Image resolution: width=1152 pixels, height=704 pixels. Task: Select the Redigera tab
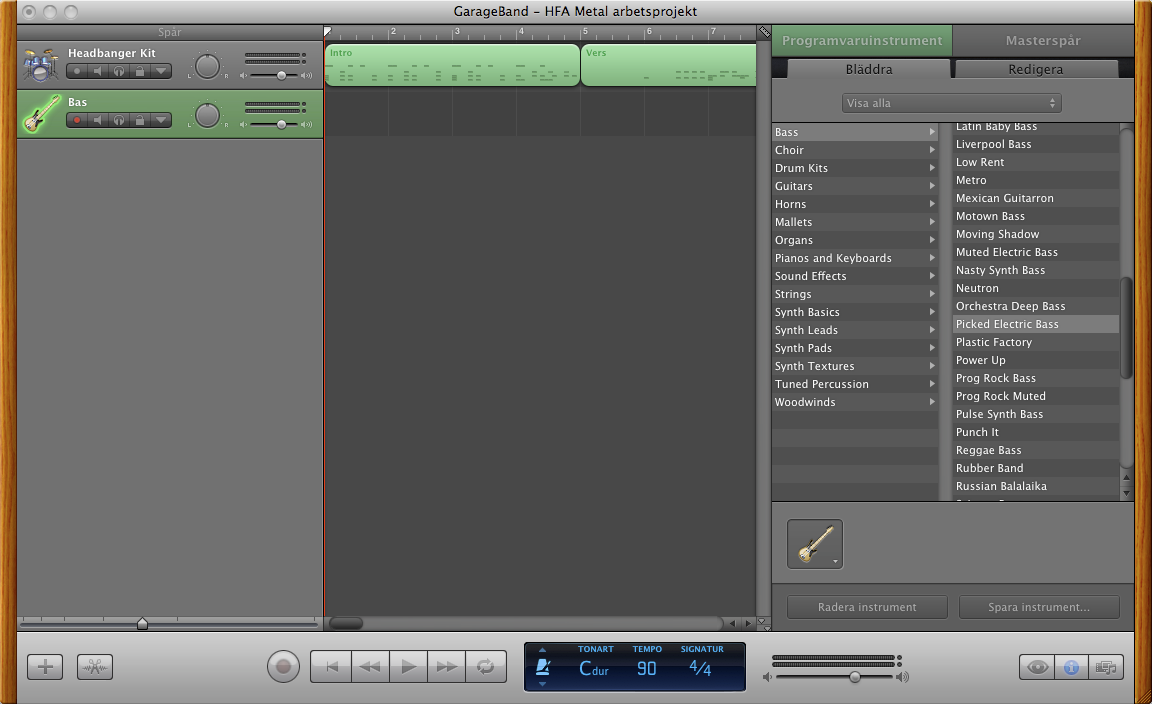1035,69
